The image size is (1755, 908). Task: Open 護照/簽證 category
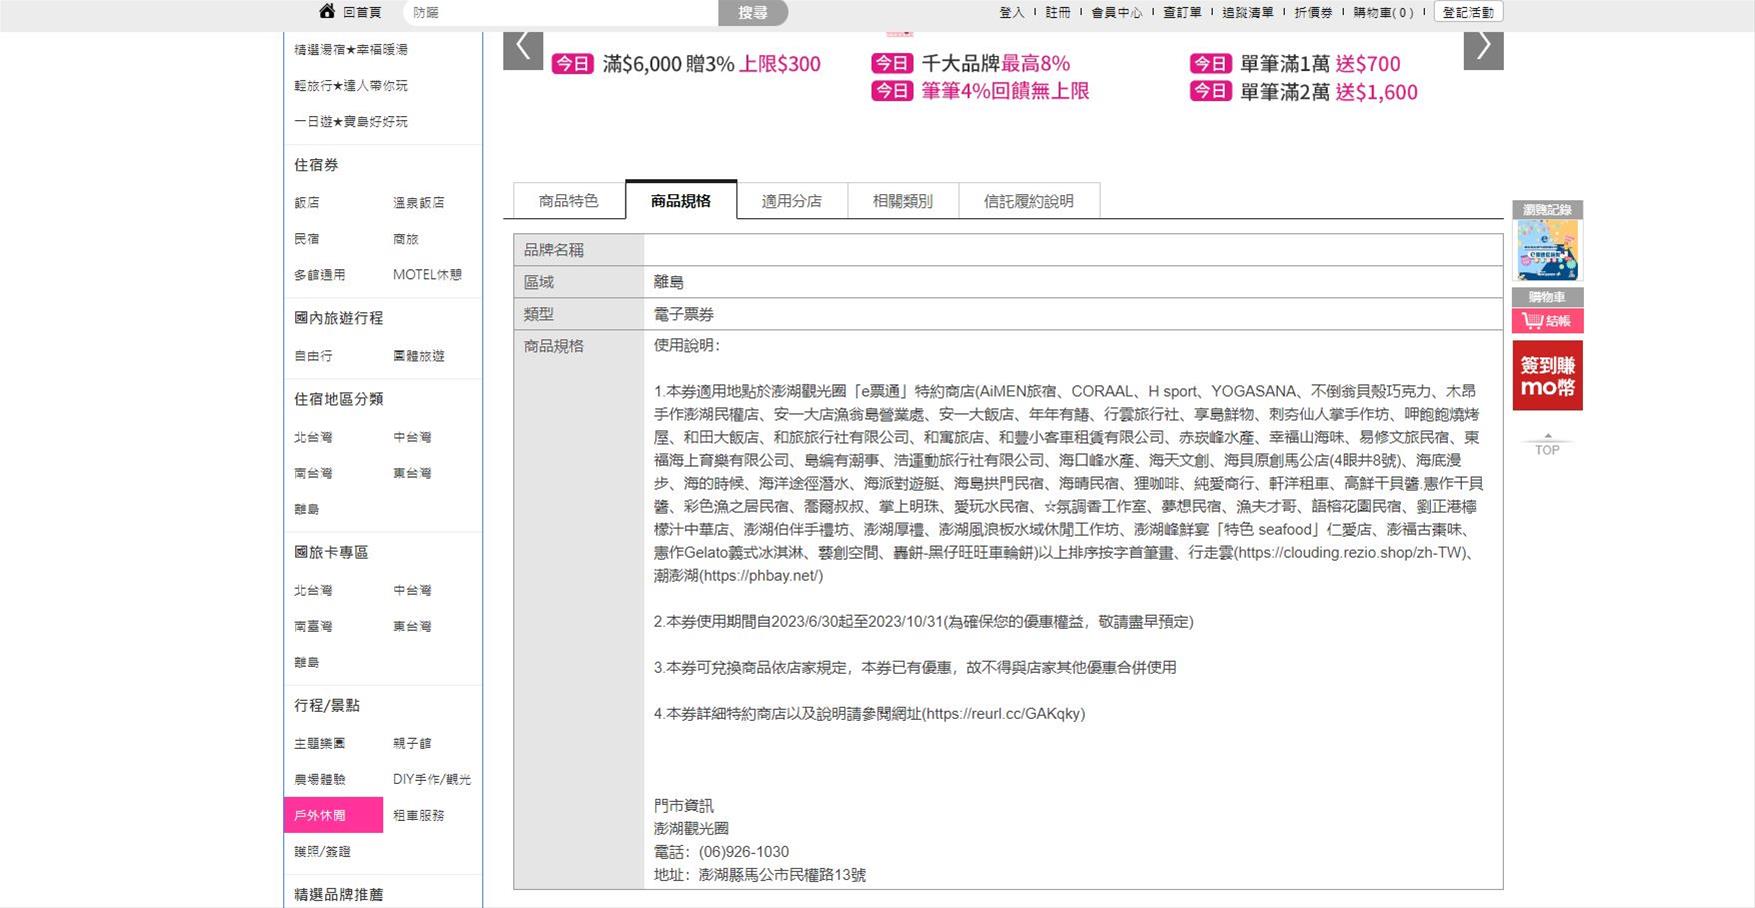[323, 851]
